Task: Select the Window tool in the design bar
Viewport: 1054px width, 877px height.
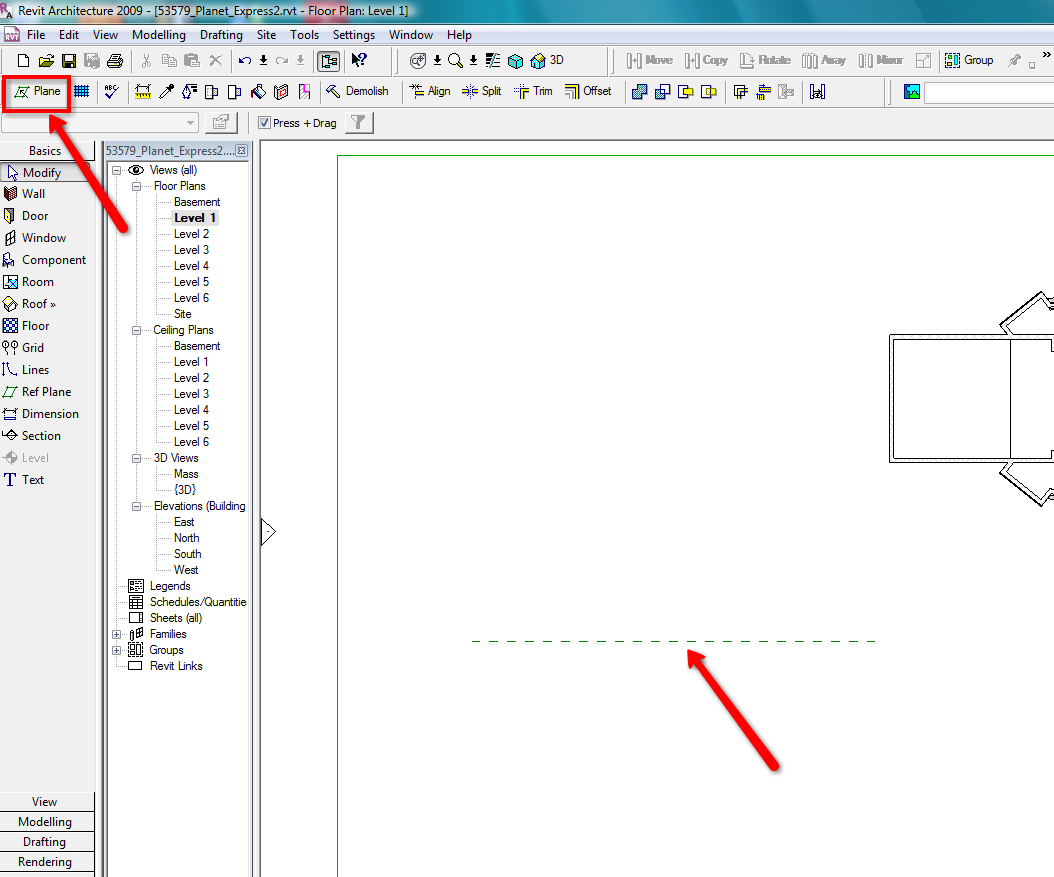Action: (x=34, y=238)
